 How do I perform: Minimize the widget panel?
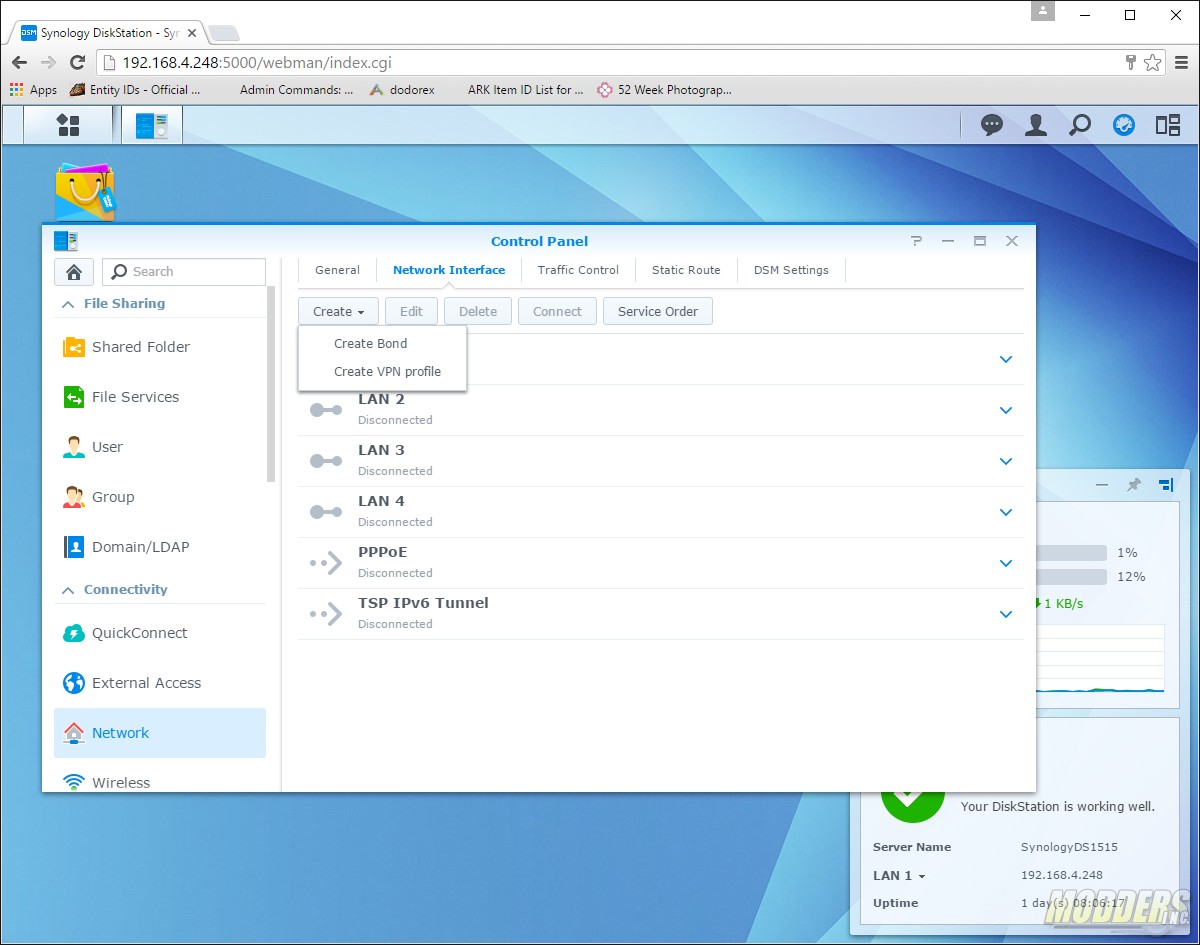pyautogui.click(x=1102, y=484)
